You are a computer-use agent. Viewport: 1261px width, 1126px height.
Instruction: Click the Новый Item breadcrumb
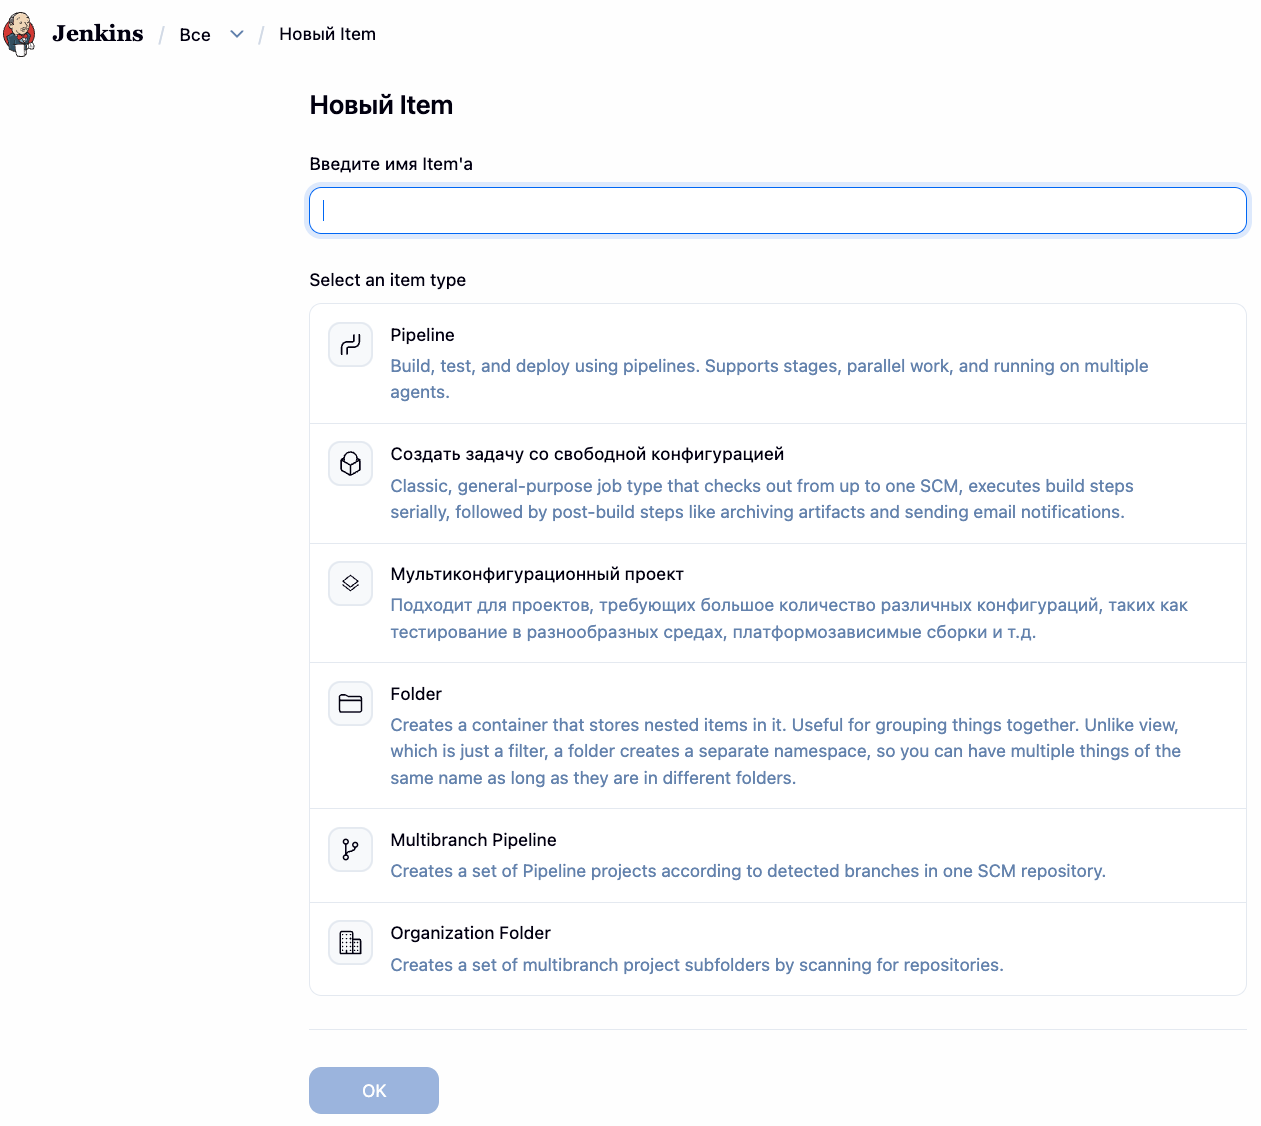click(327, 34)
